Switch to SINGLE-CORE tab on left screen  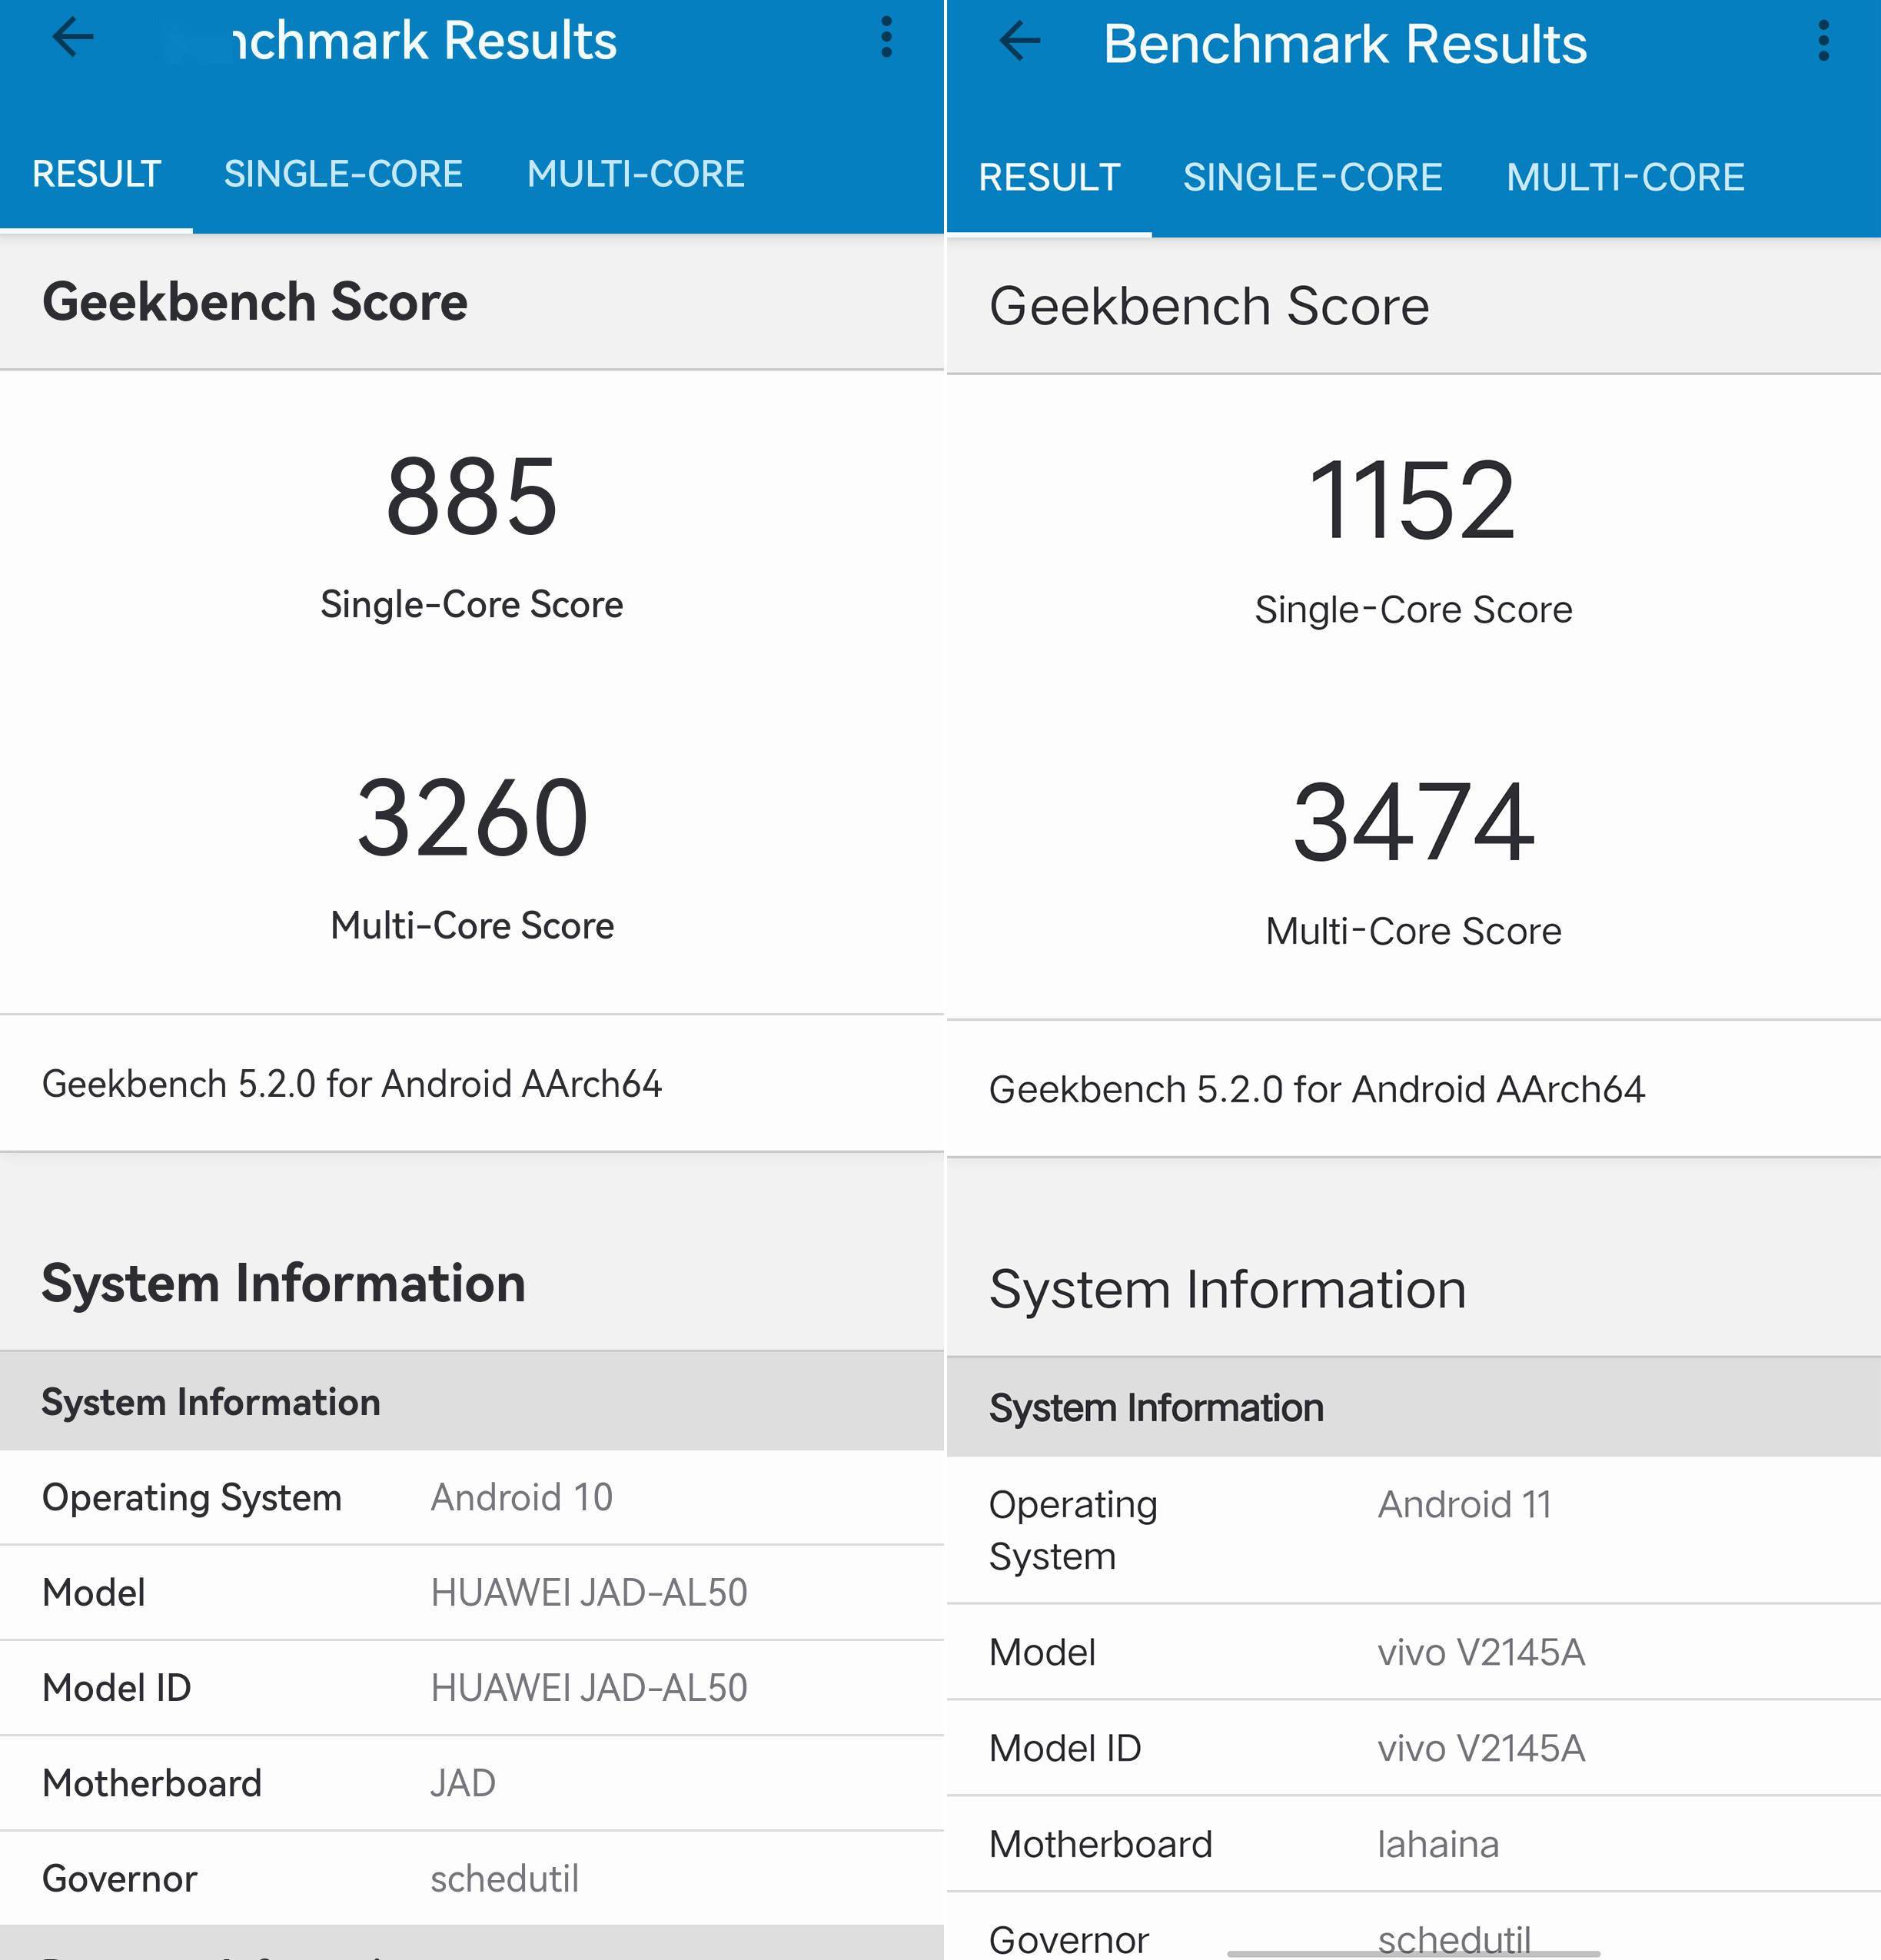[x=342, y=174]
